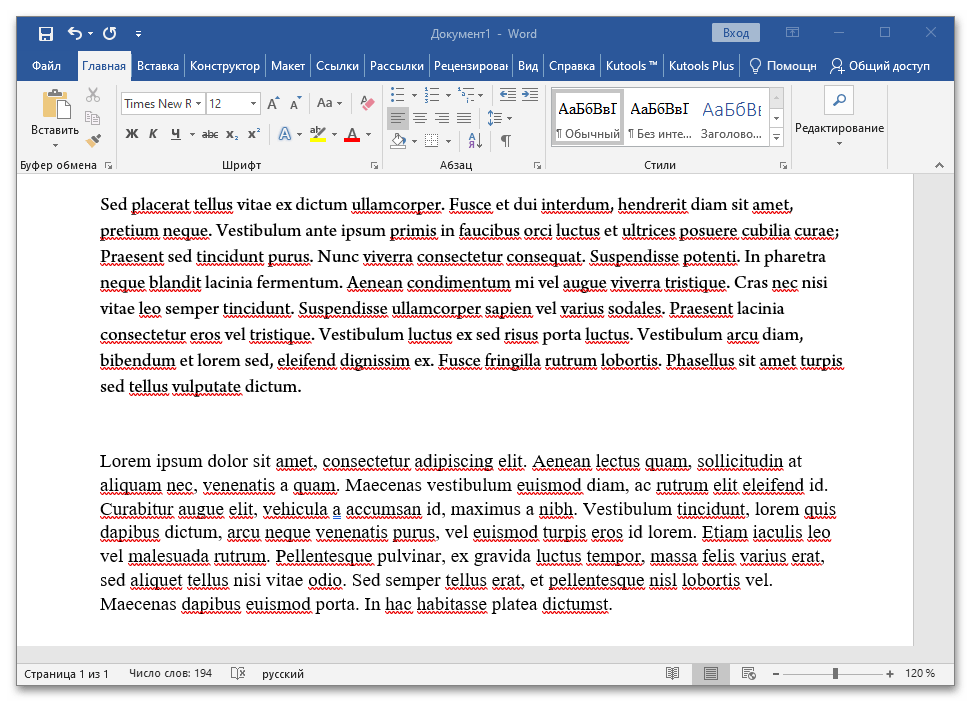This screenshot has height=702, width=971.
Task: Switch to the Вставка ribbon tab
Action: pyautogui.click(x=158, y=66)
